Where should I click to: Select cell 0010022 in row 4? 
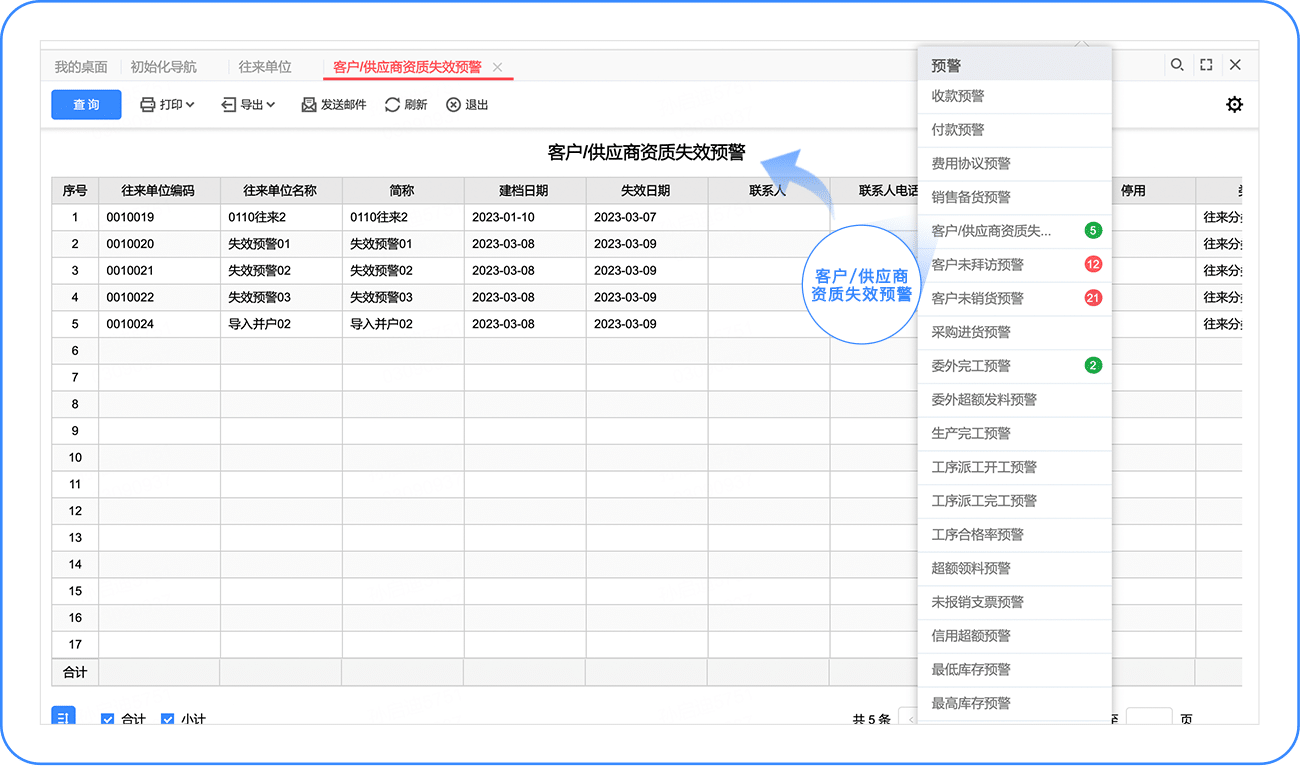click(x=159, y=298)
